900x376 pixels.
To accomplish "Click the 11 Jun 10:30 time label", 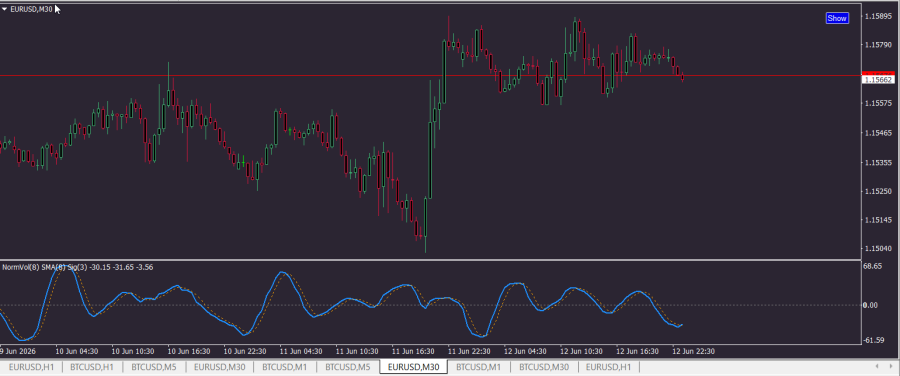I will (357, 351).
